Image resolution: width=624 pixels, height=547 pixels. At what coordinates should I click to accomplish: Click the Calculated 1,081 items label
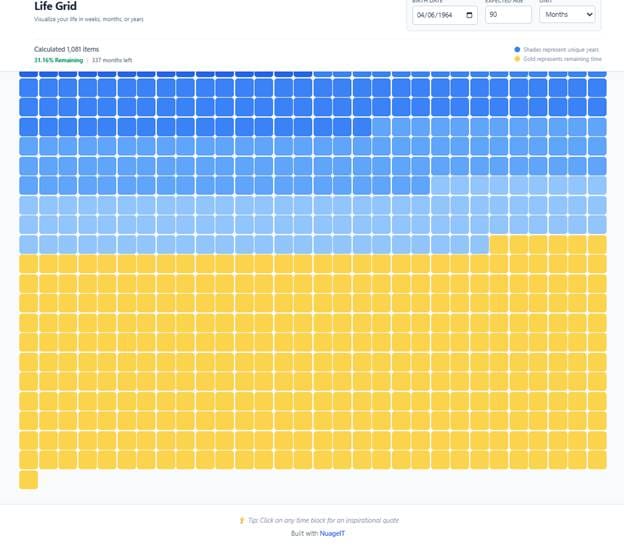coord(67,49)
